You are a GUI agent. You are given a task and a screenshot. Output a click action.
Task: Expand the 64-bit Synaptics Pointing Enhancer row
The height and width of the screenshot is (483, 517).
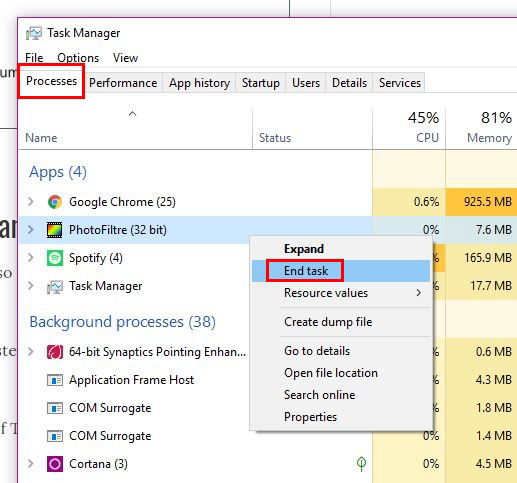coord(31,351)
